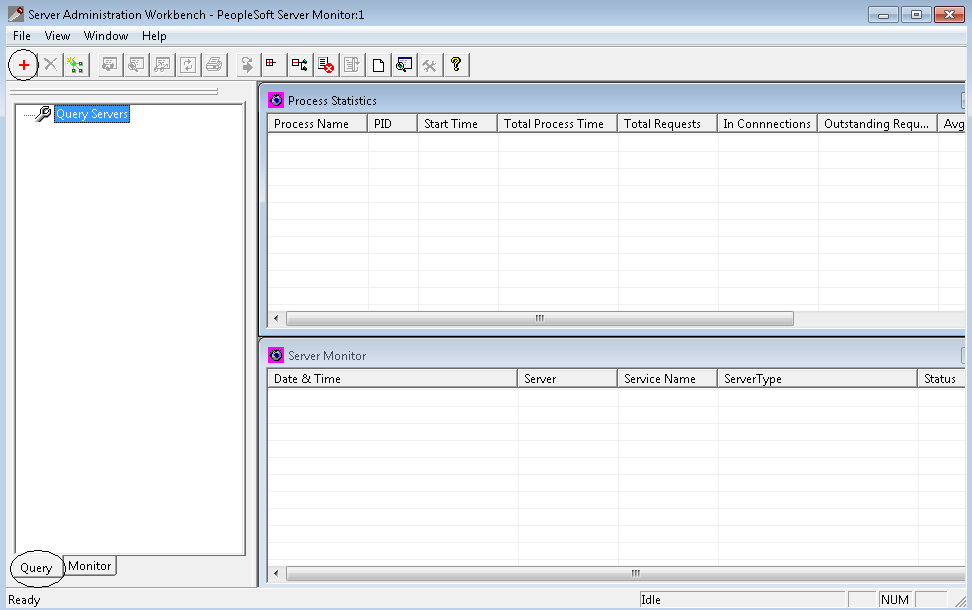Click the Server column header

click(x=568, y=379)
